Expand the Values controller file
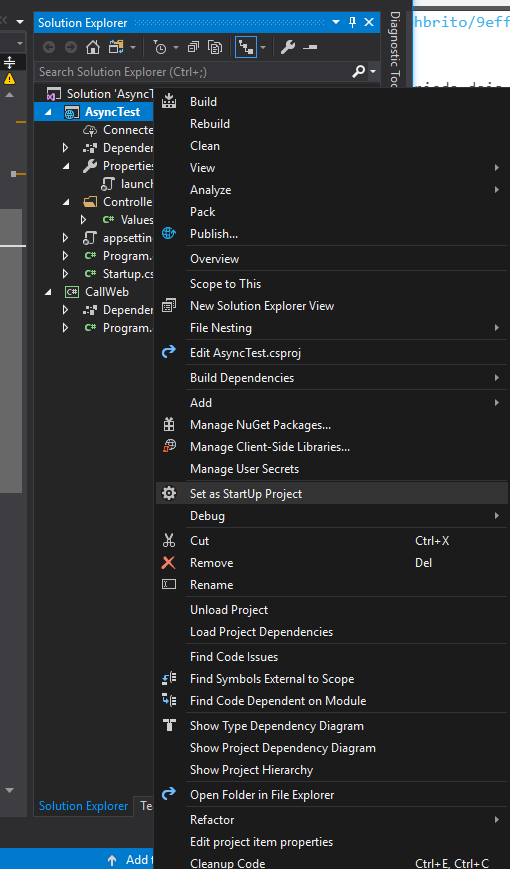Screen dimensions: 510x869 tap(83, 220)
